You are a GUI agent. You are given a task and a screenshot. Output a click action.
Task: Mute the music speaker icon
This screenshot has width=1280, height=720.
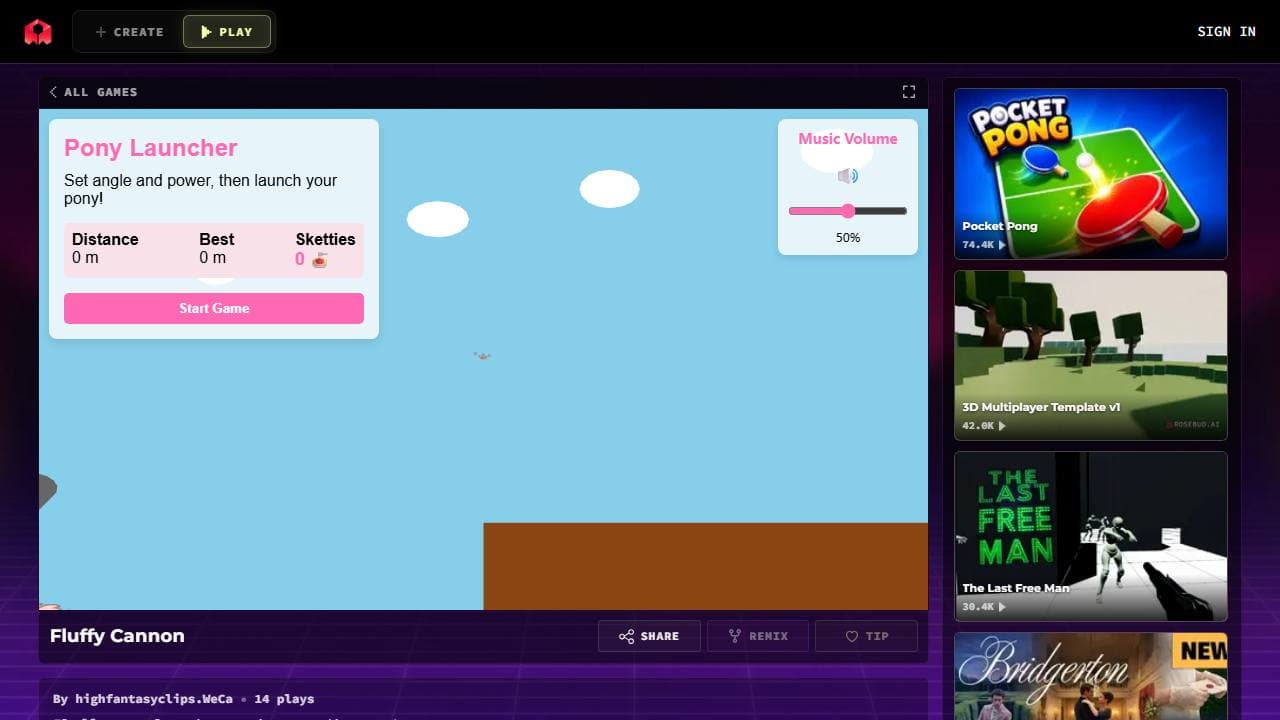(x=848, y=176)
